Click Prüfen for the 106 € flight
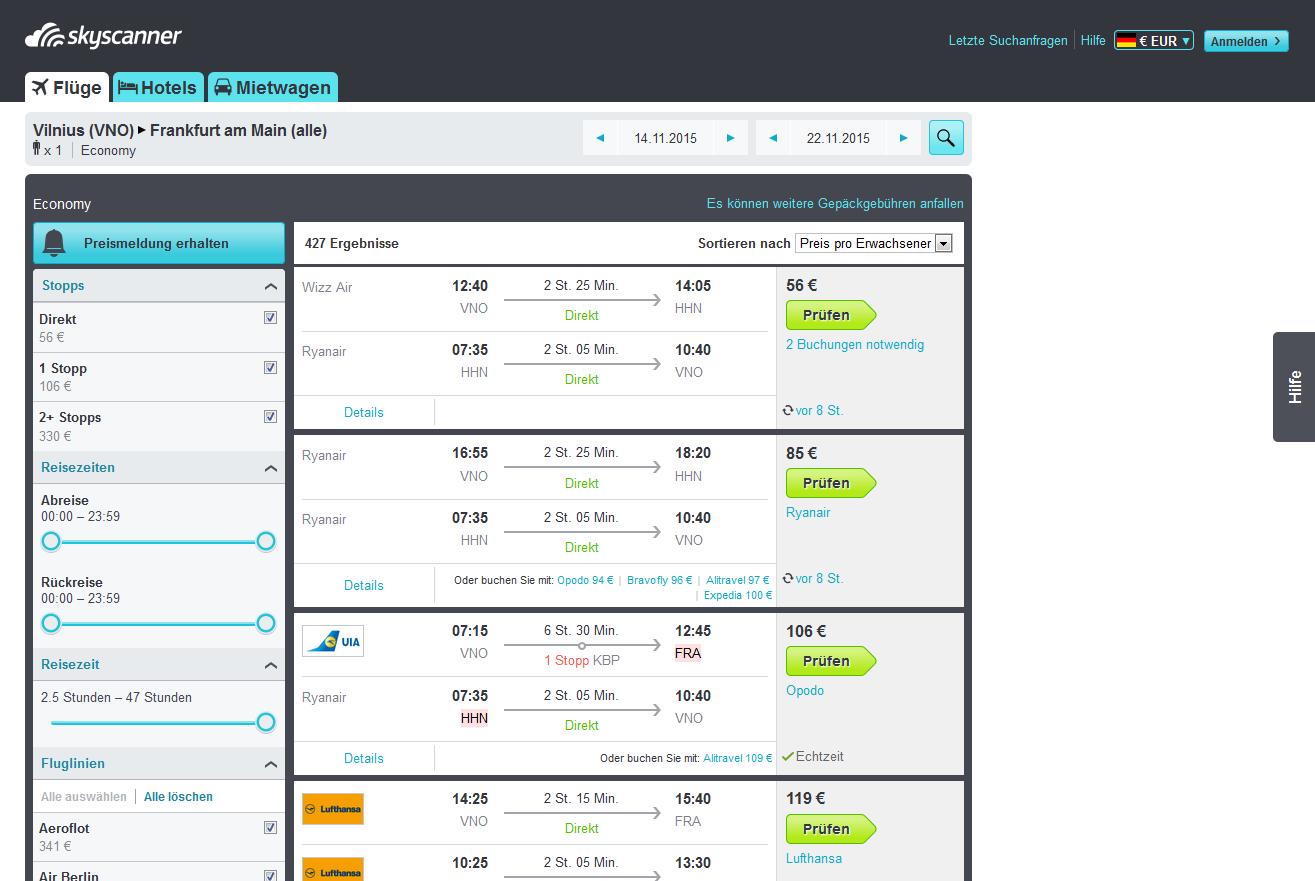Viewport: 1315px width, 881px height. coord(830,661)
